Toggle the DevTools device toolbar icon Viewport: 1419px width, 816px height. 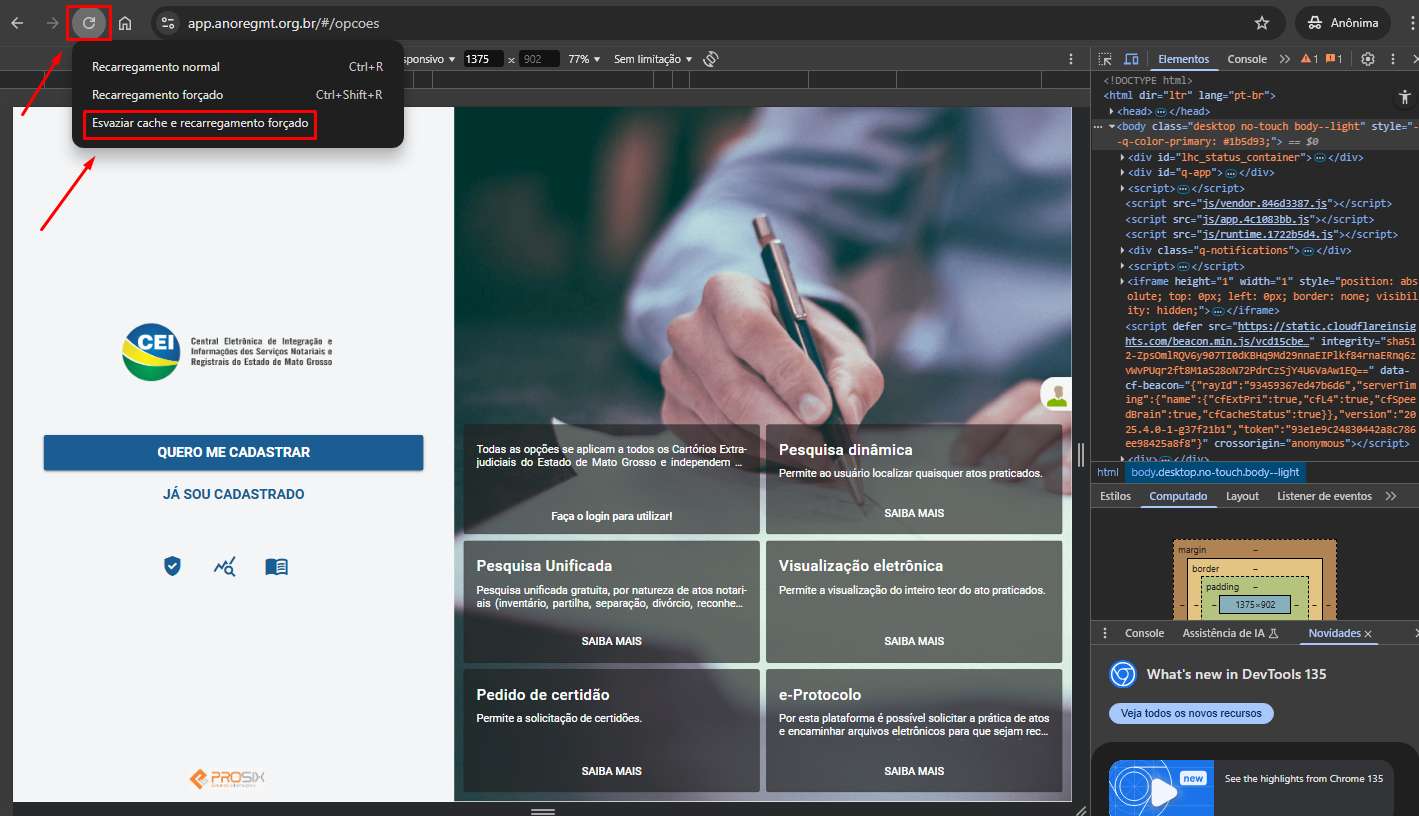[x=1131, y=59]
